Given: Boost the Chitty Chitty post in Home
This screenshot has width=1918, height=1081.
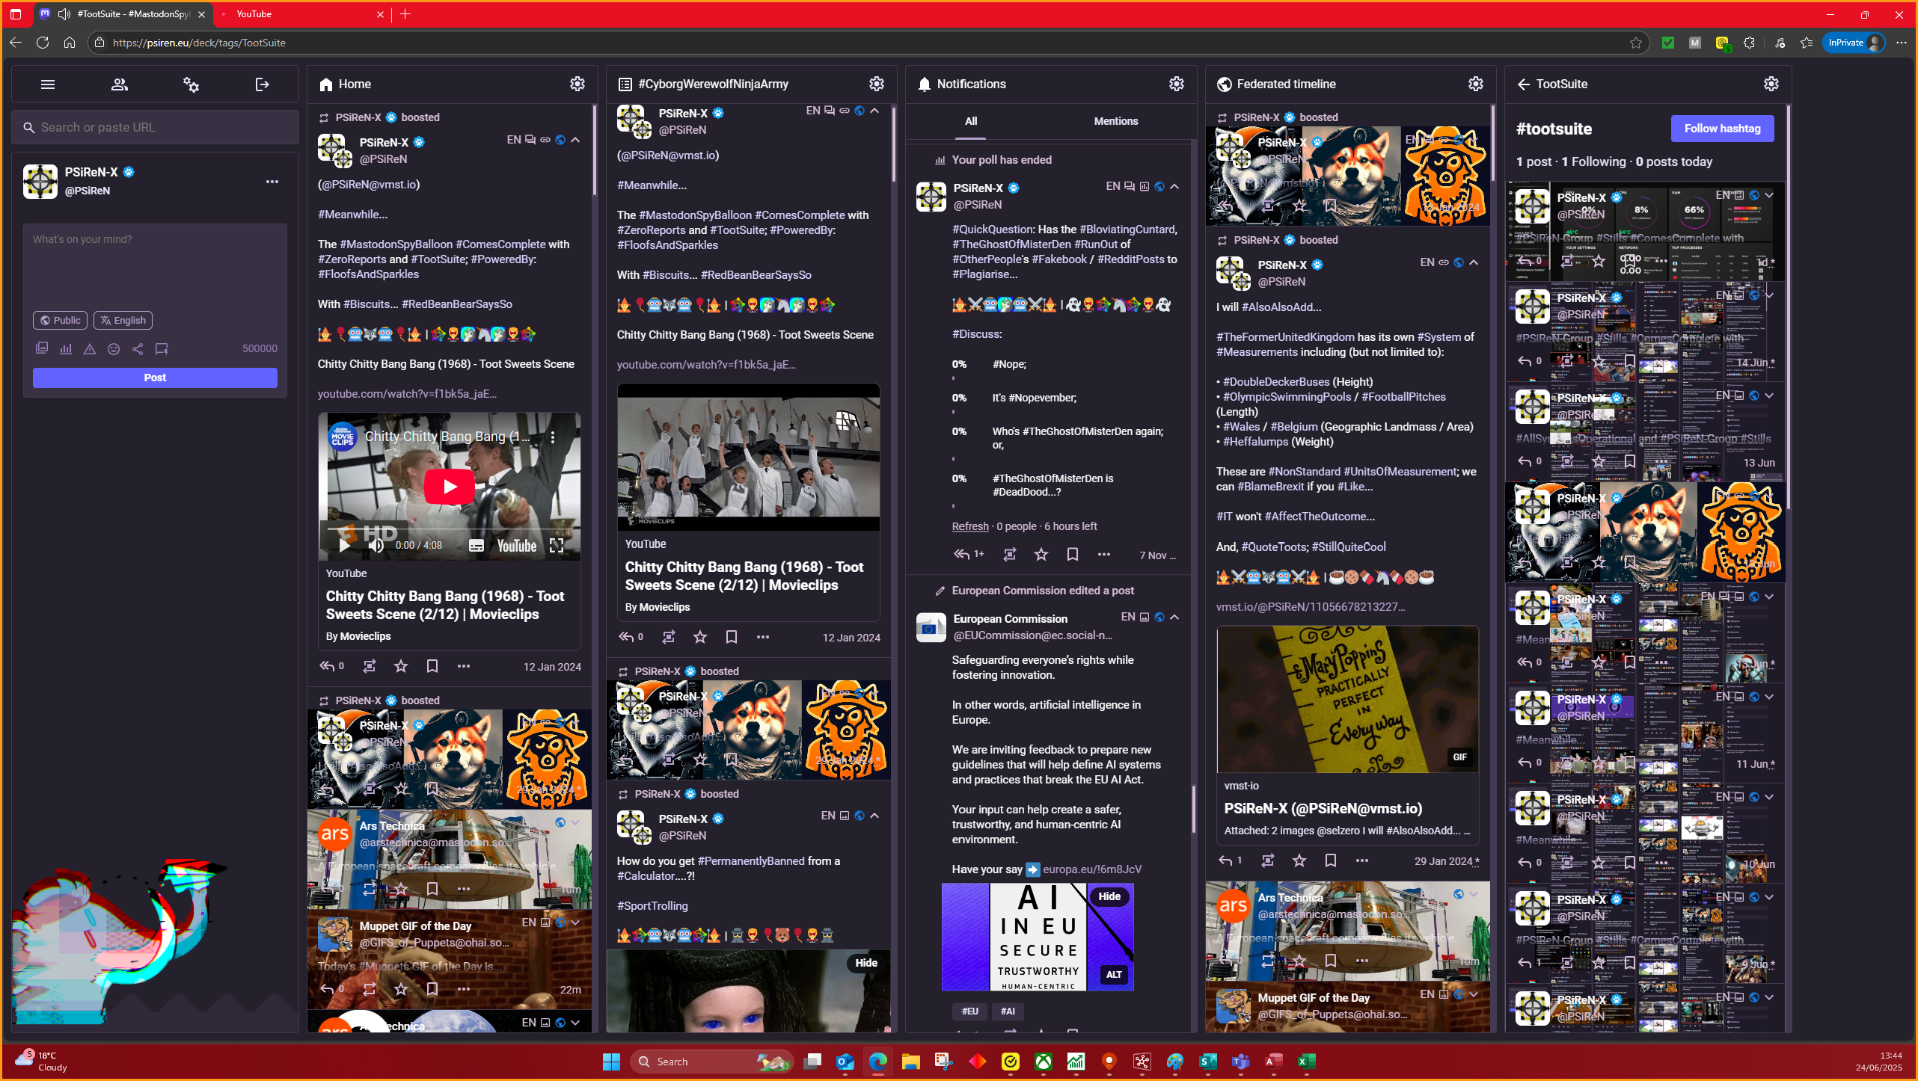Looking at the screenshot, I should pyautogui.click(x=369, y=666).
